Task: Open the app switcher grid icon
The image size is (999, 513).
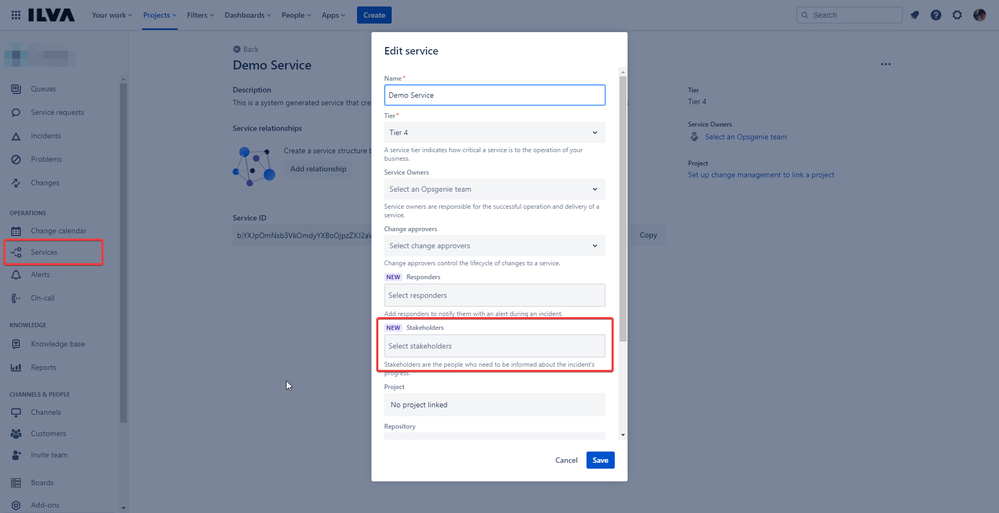Action: coord(16,15)
